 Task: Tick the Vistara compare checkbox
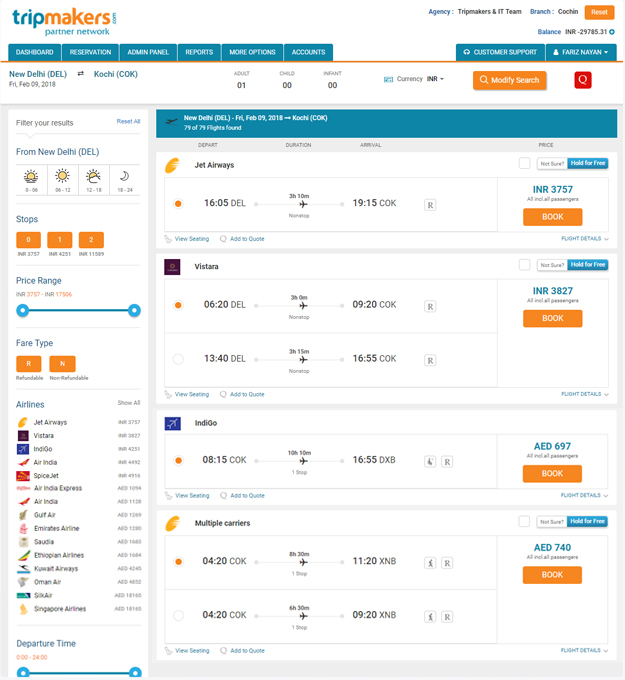[524, 265]
